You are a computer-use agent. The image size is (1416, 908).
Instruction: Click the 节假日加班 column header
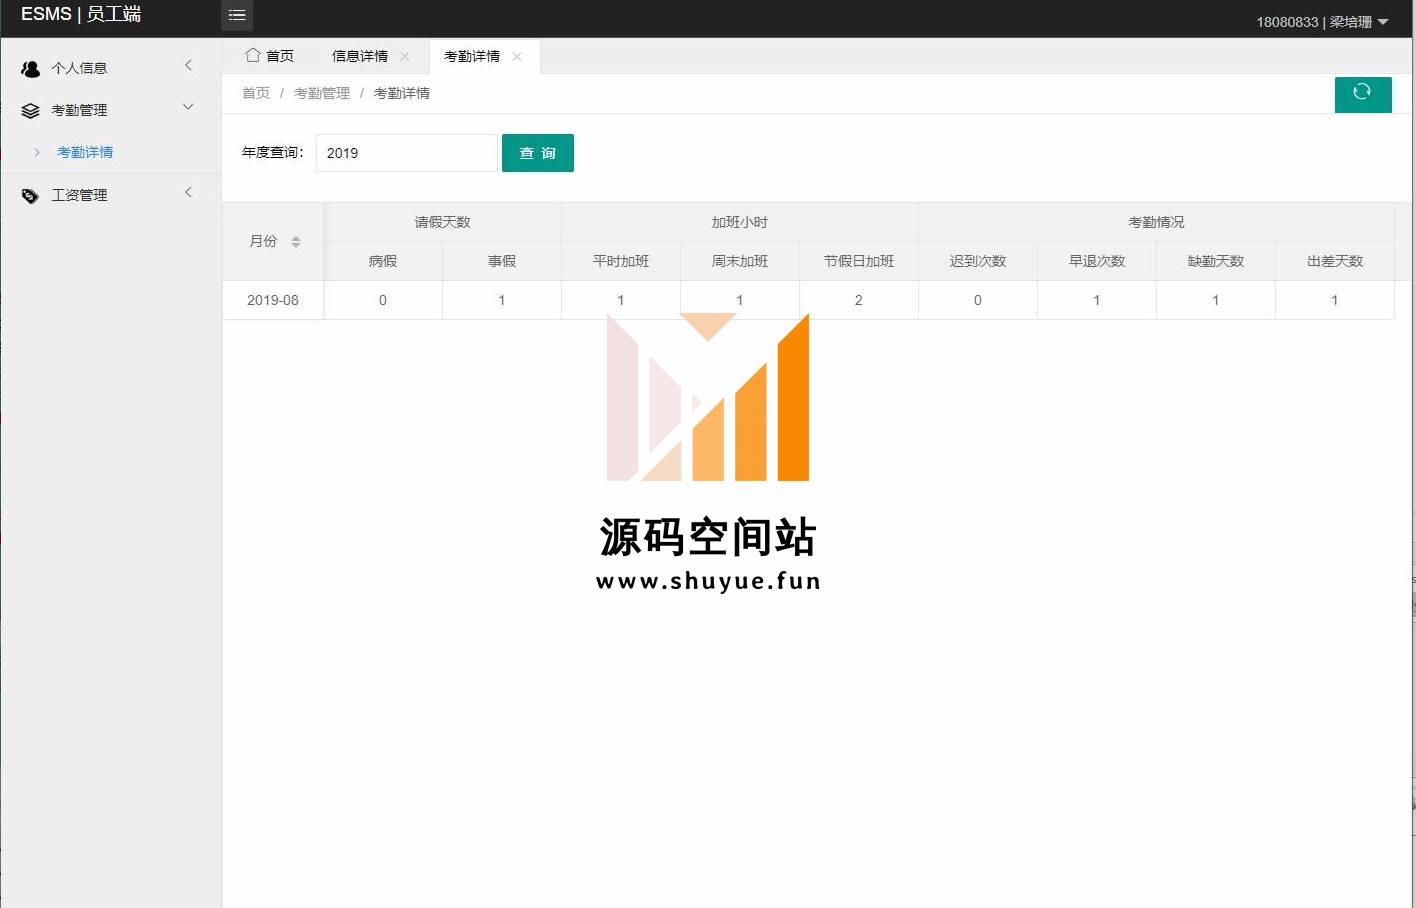click(x=859, y=261)
